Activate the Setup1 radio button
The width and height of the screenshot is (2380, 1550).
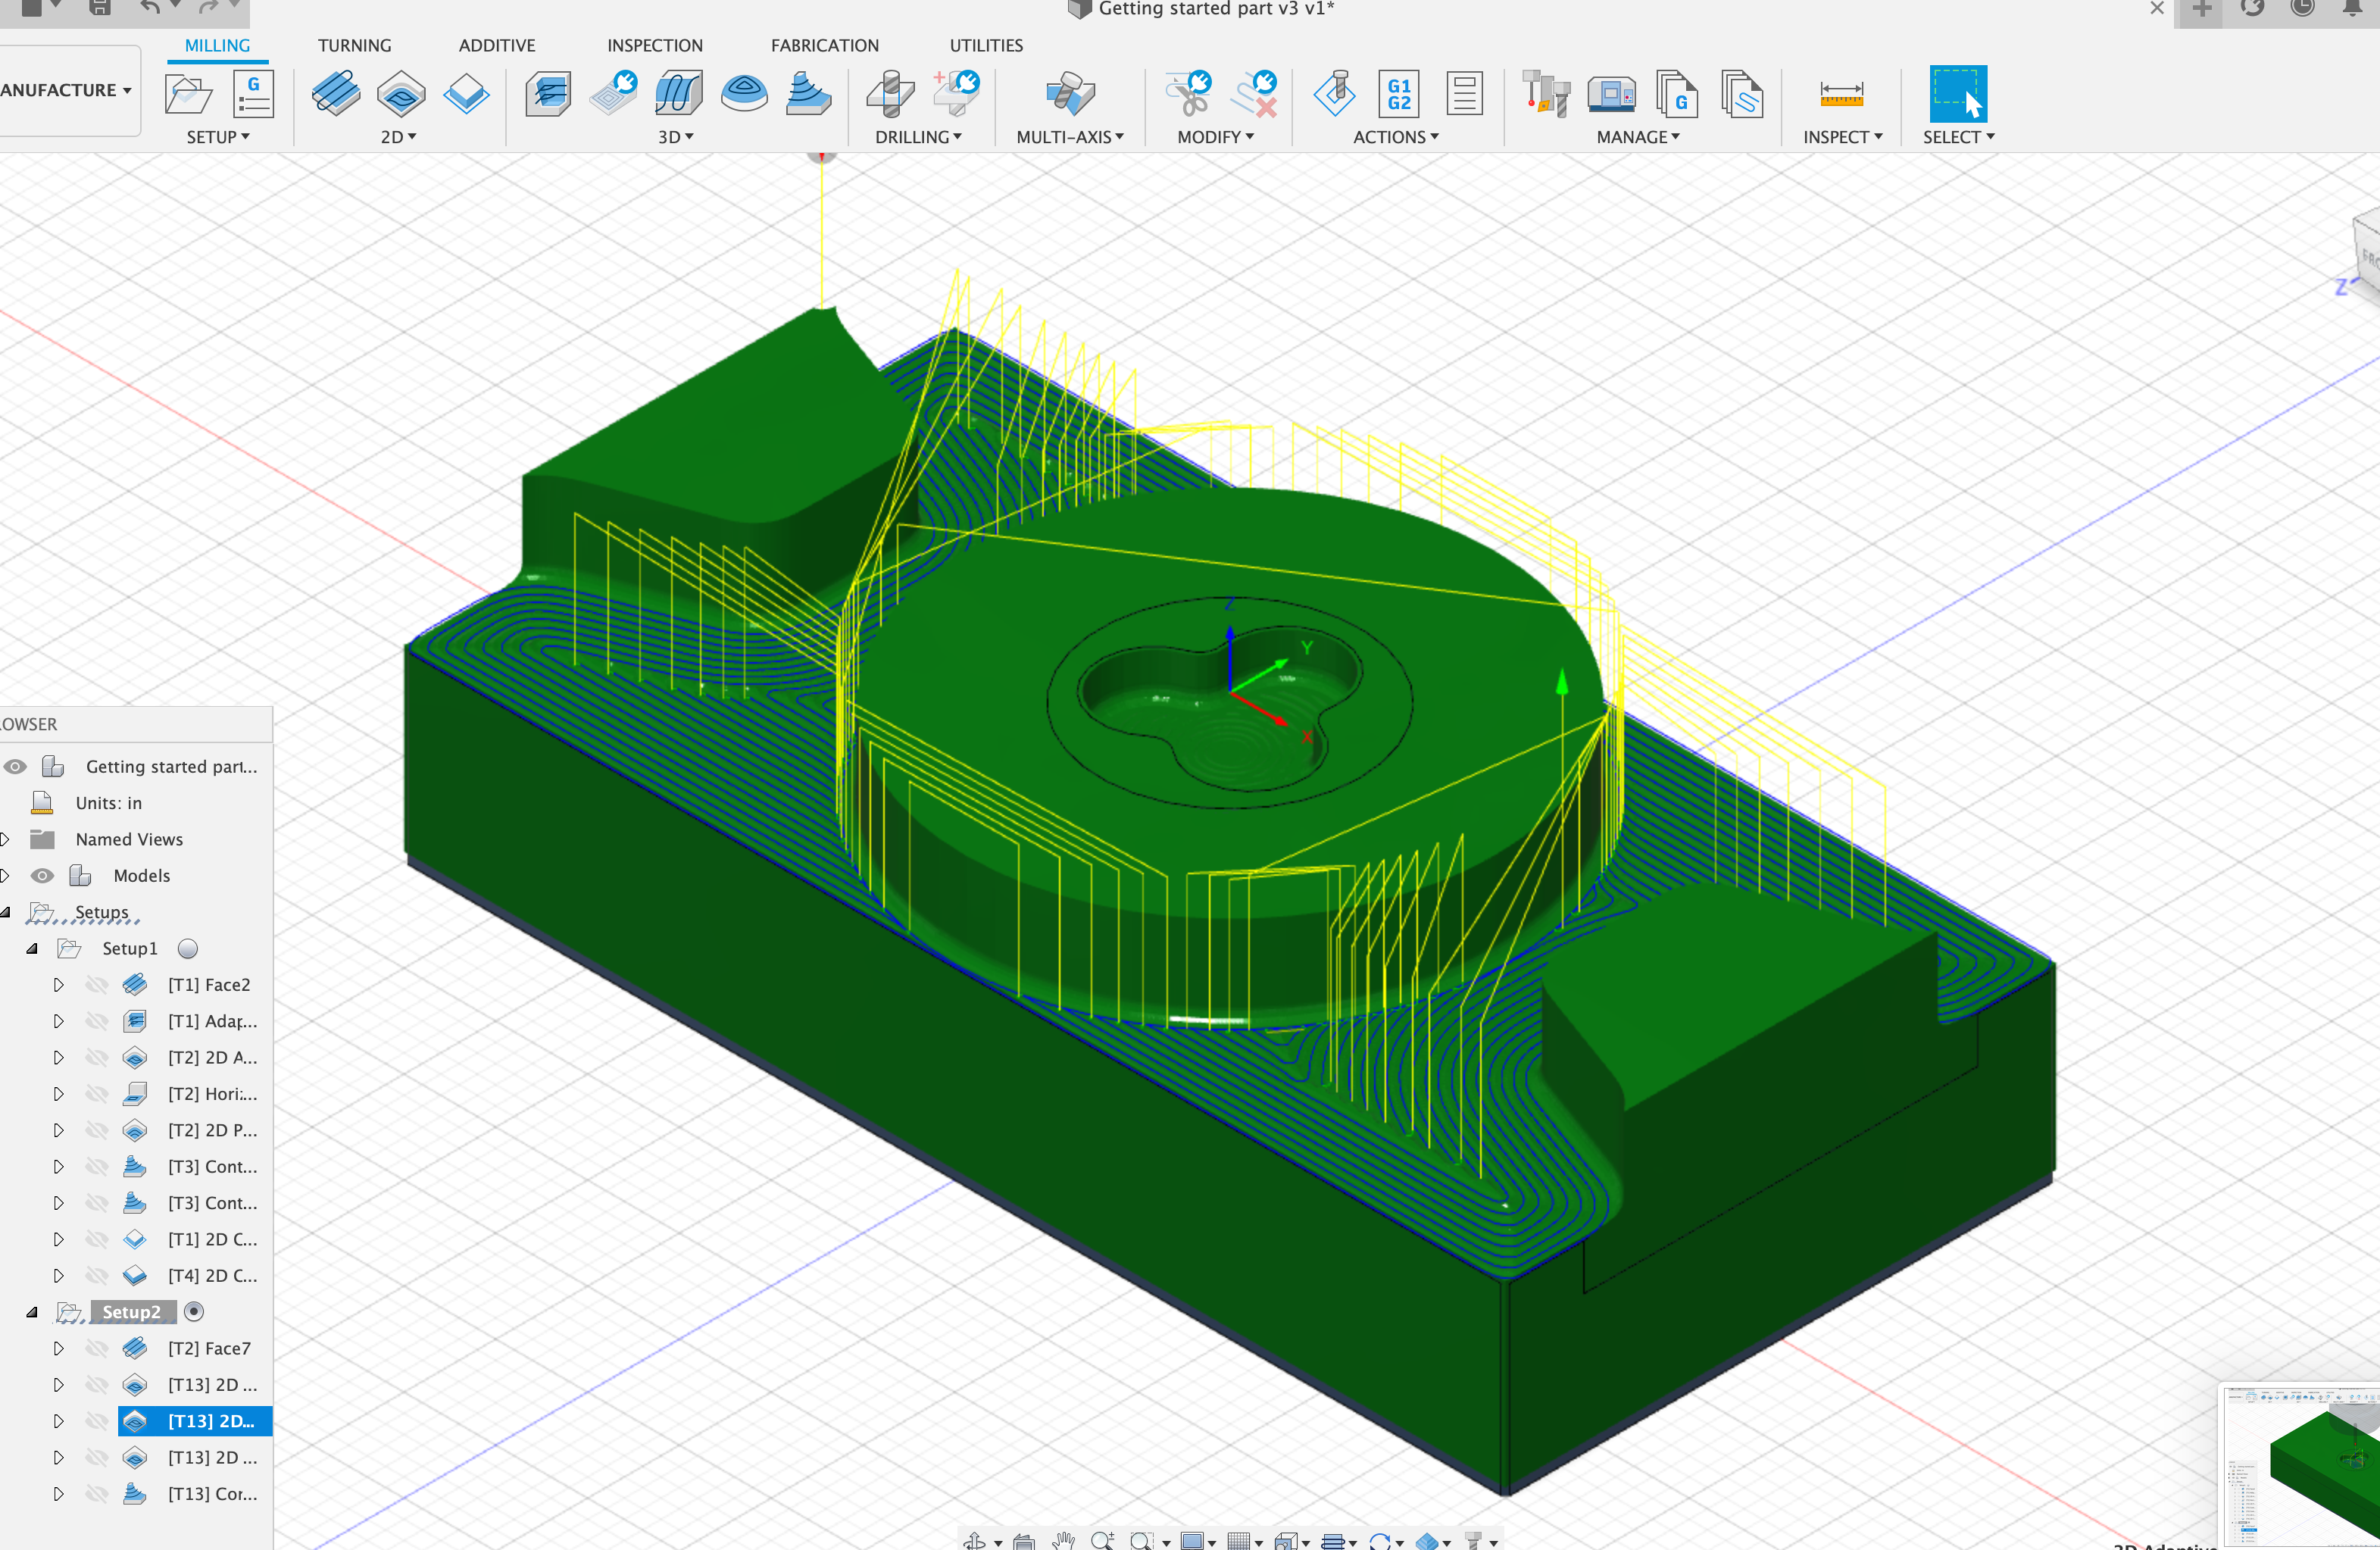click(188, 948)
